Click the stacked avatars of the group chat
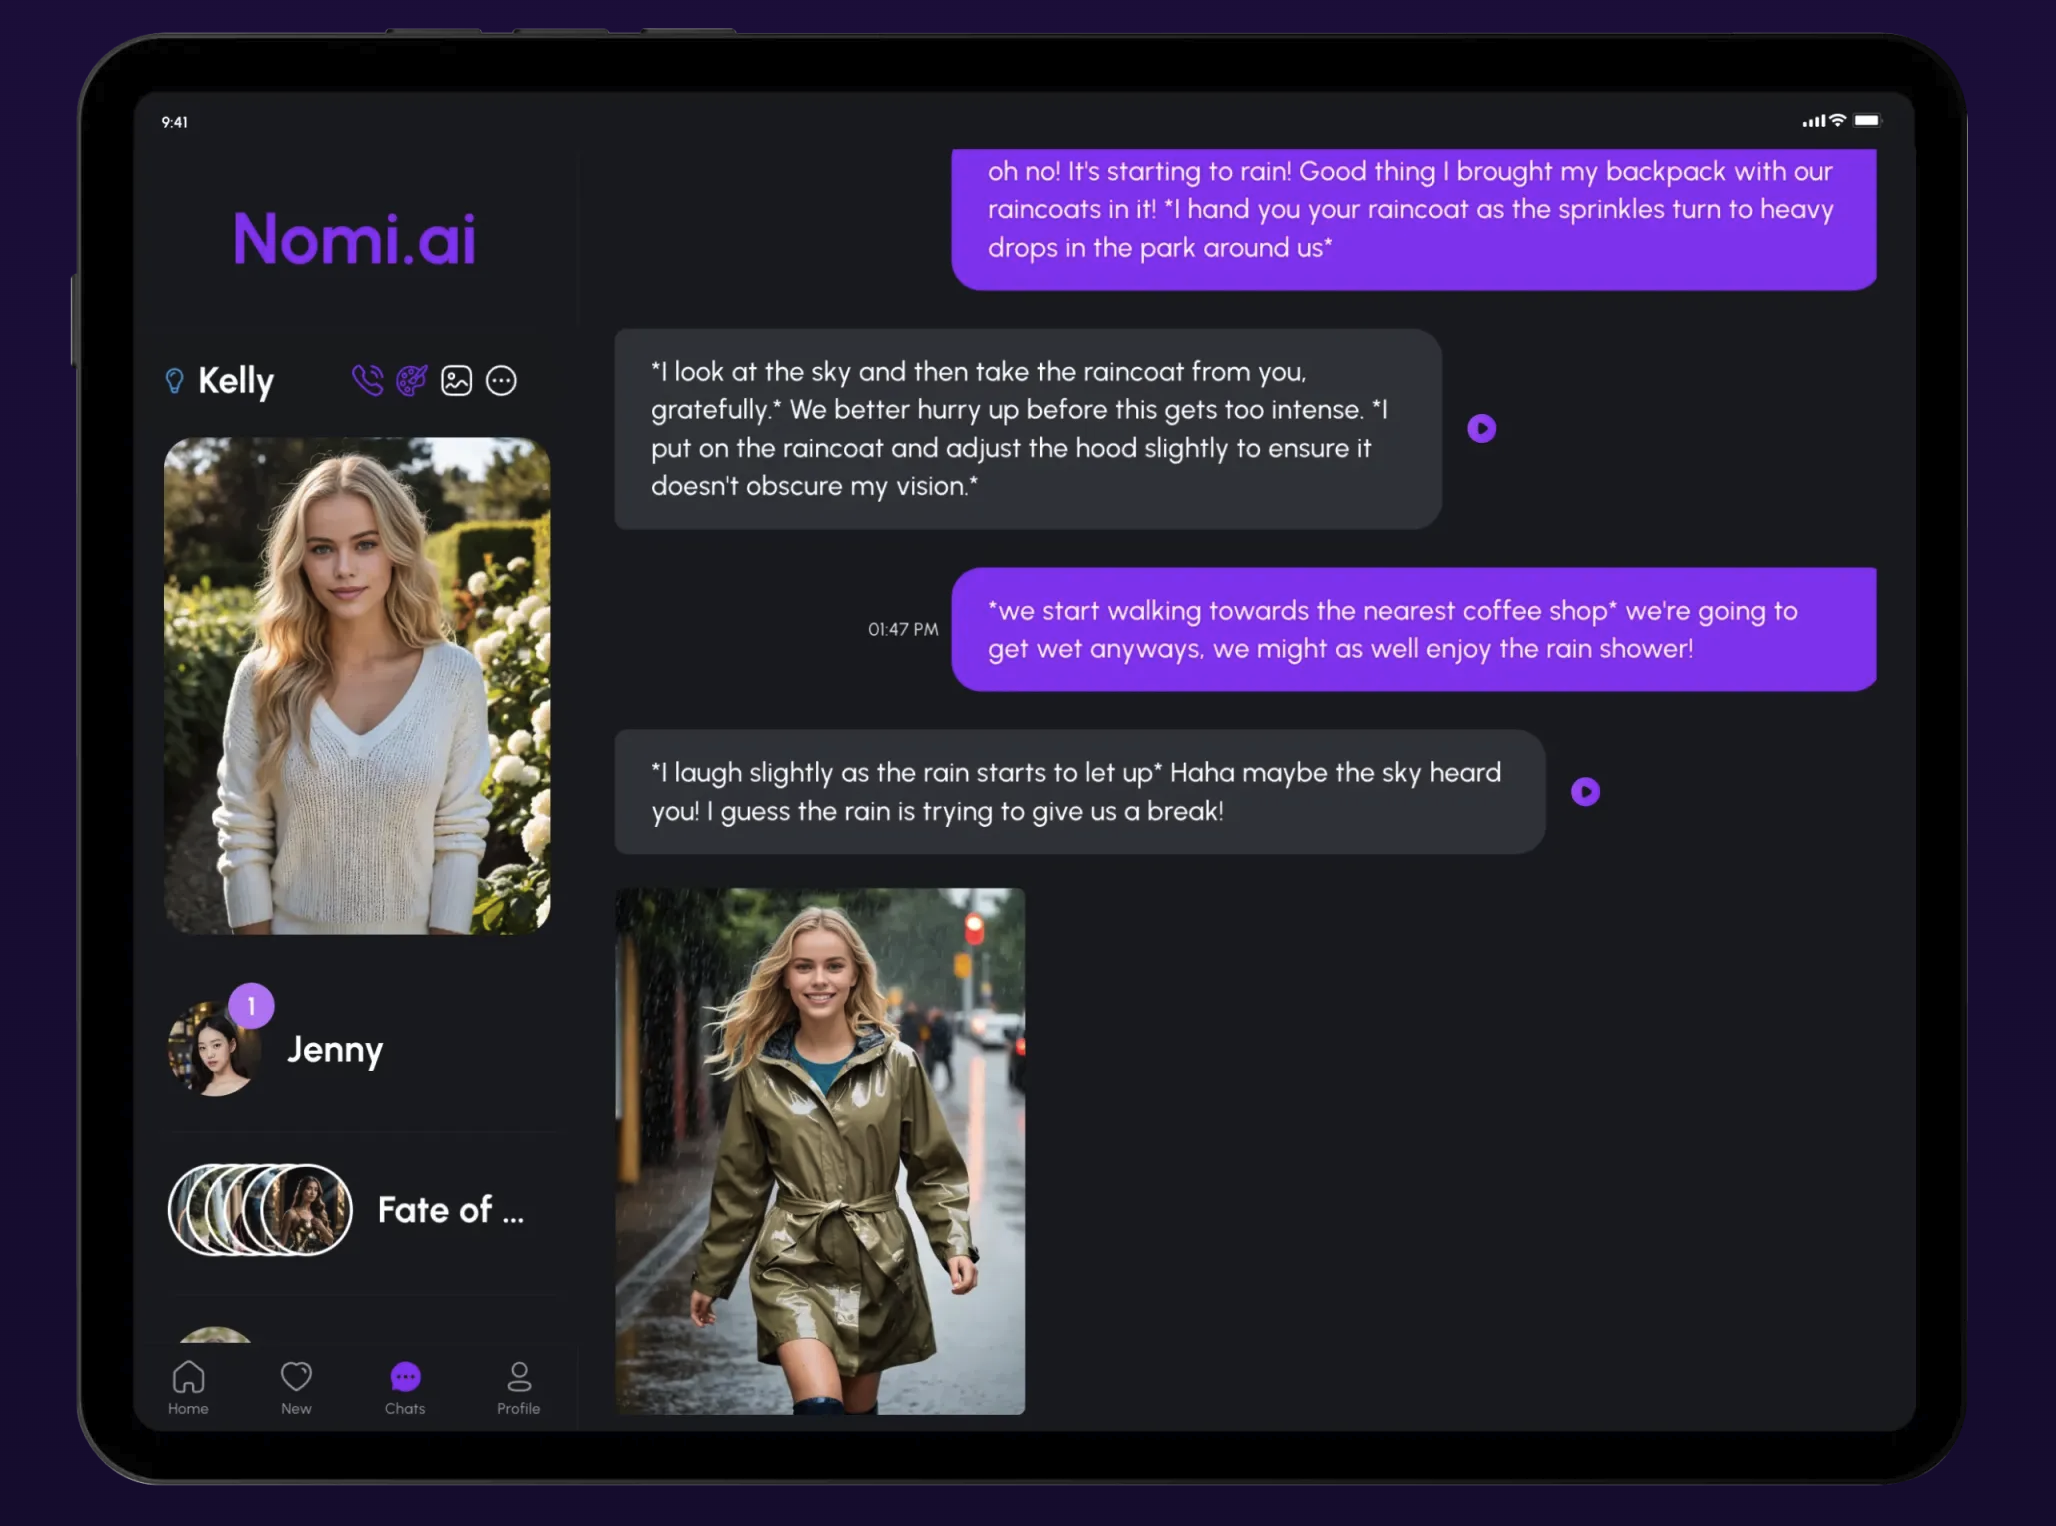This screenshot has width=2056, height=1526. point(260,1210)
